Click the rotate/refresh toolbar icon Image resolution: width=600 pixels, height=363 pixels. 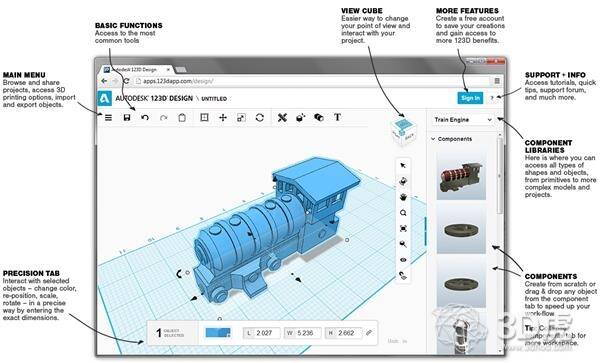click(x=260, y=117)
